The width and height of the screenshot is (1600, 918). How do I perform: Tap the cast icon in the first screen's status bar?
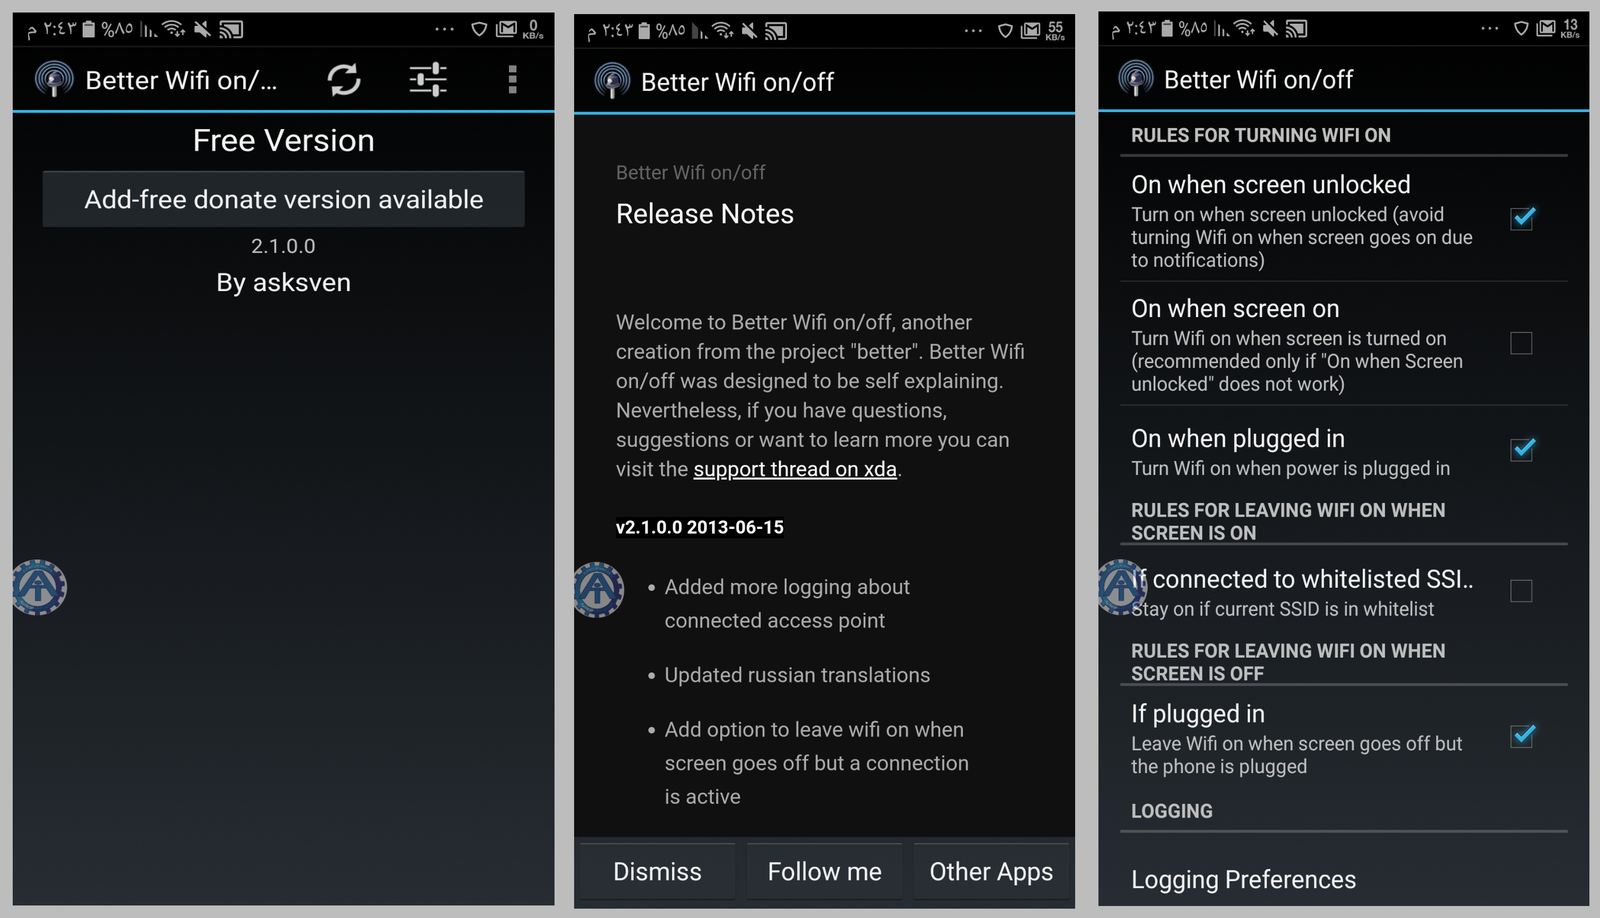232,30
